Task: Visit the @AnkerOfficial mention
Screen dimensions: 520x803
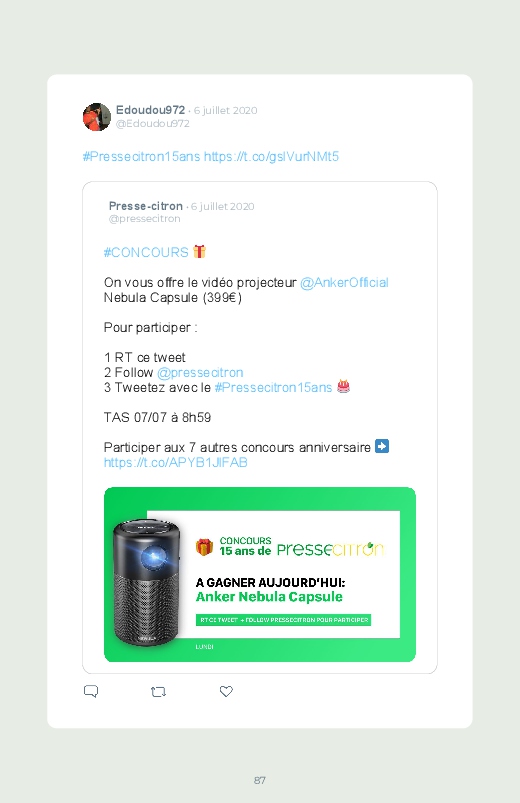Action: (344, 282)
